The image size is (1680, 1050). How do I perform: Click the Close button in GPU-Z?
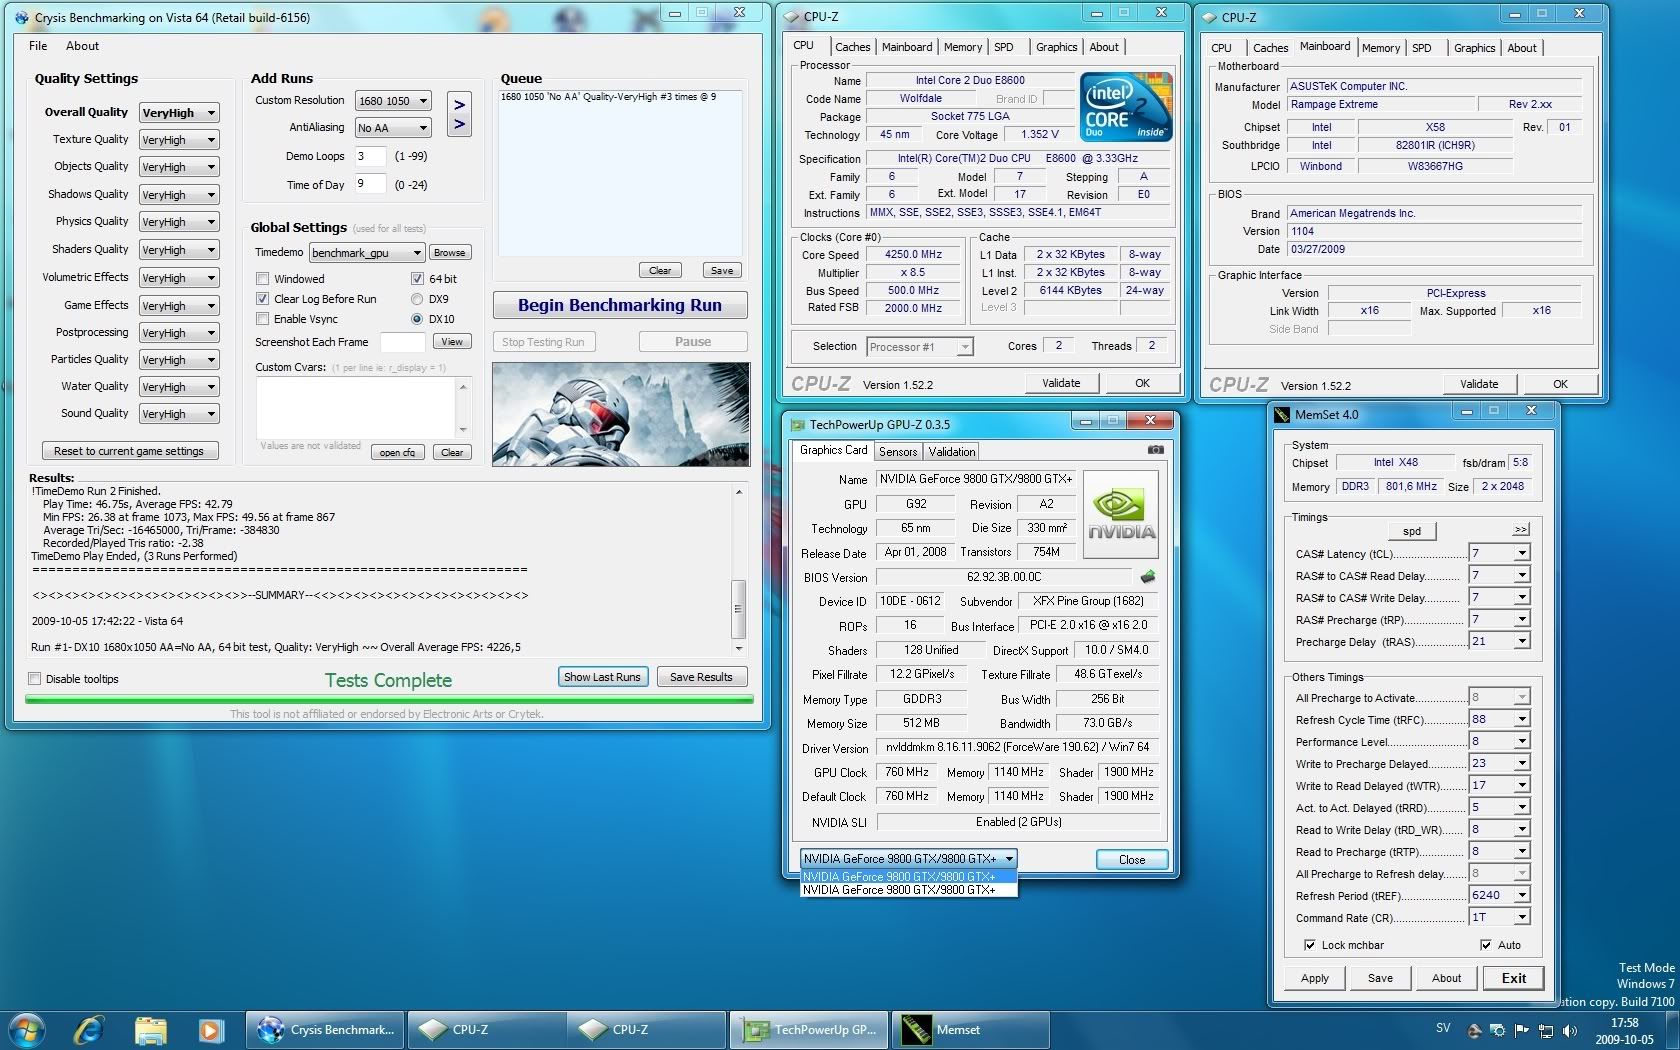(1132, 860)
